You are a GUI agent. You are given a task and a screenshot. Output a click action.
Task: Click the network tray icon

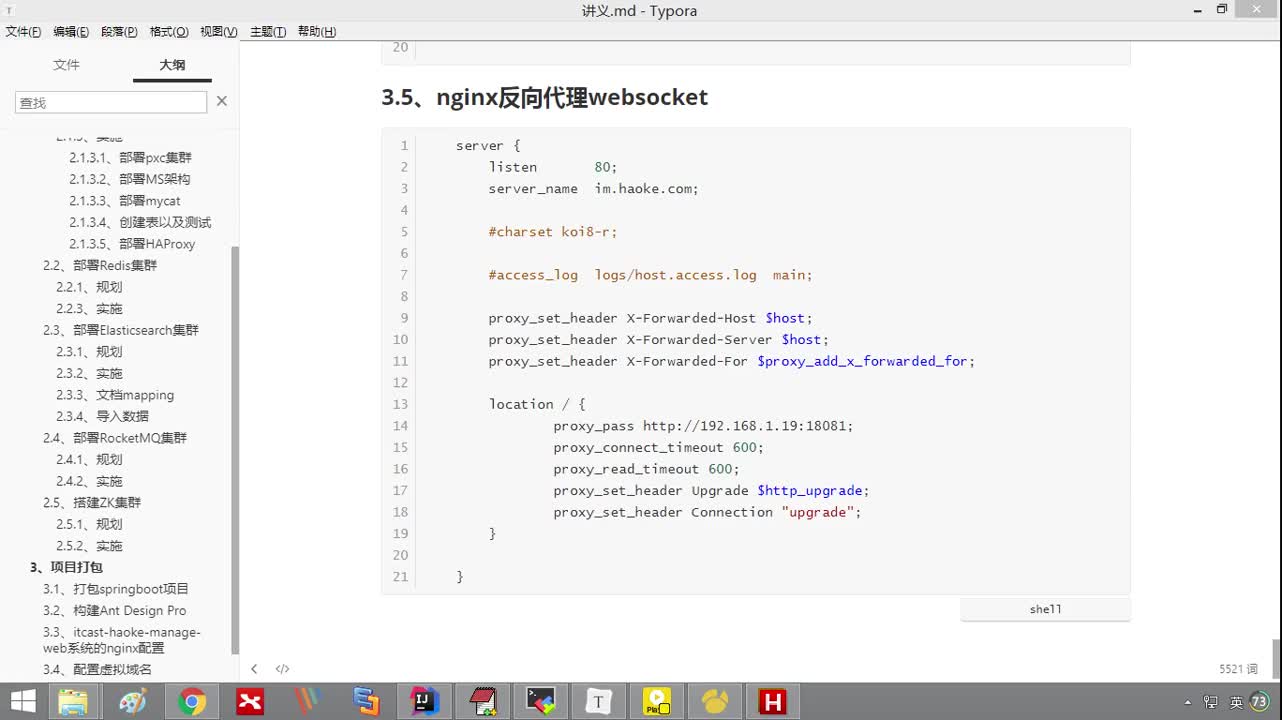(1211, 702)
